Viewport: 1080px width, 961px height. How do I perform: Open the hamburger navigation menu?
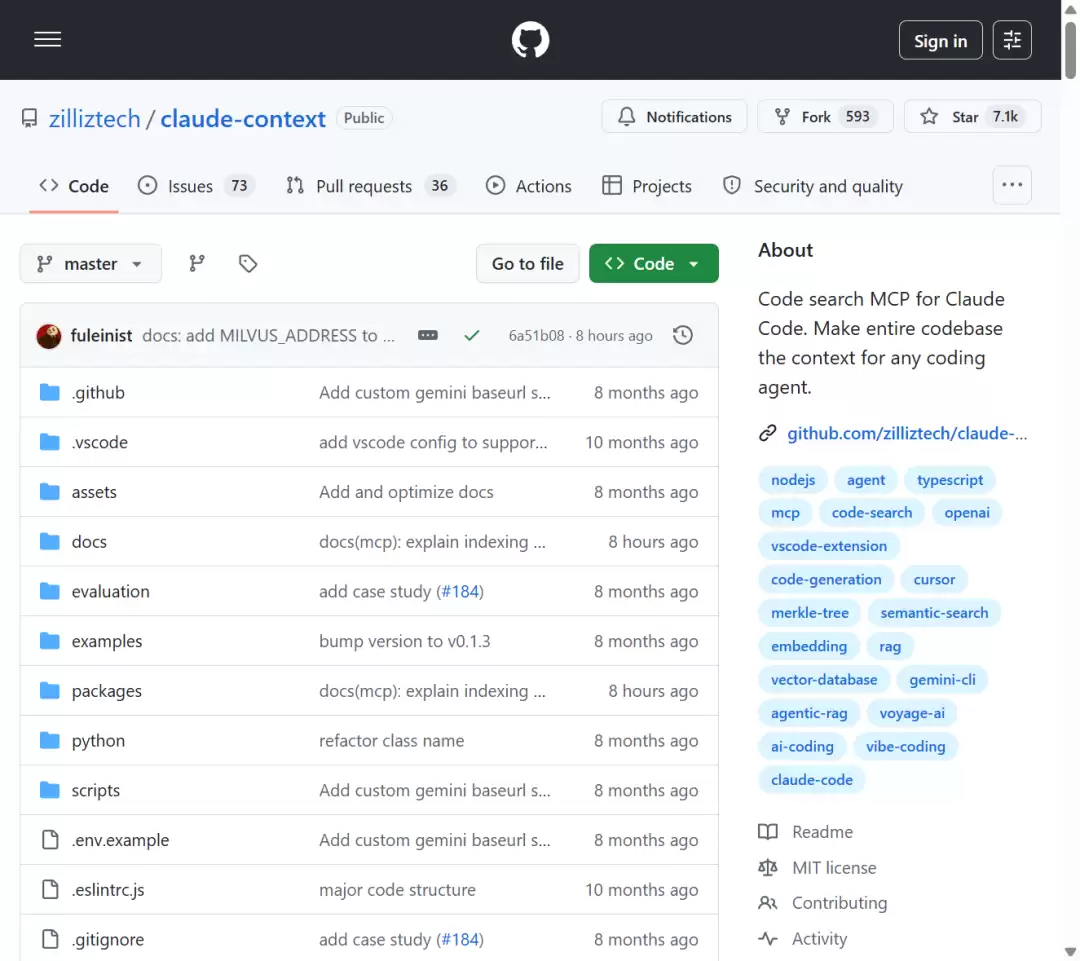(x=48, y=39)
